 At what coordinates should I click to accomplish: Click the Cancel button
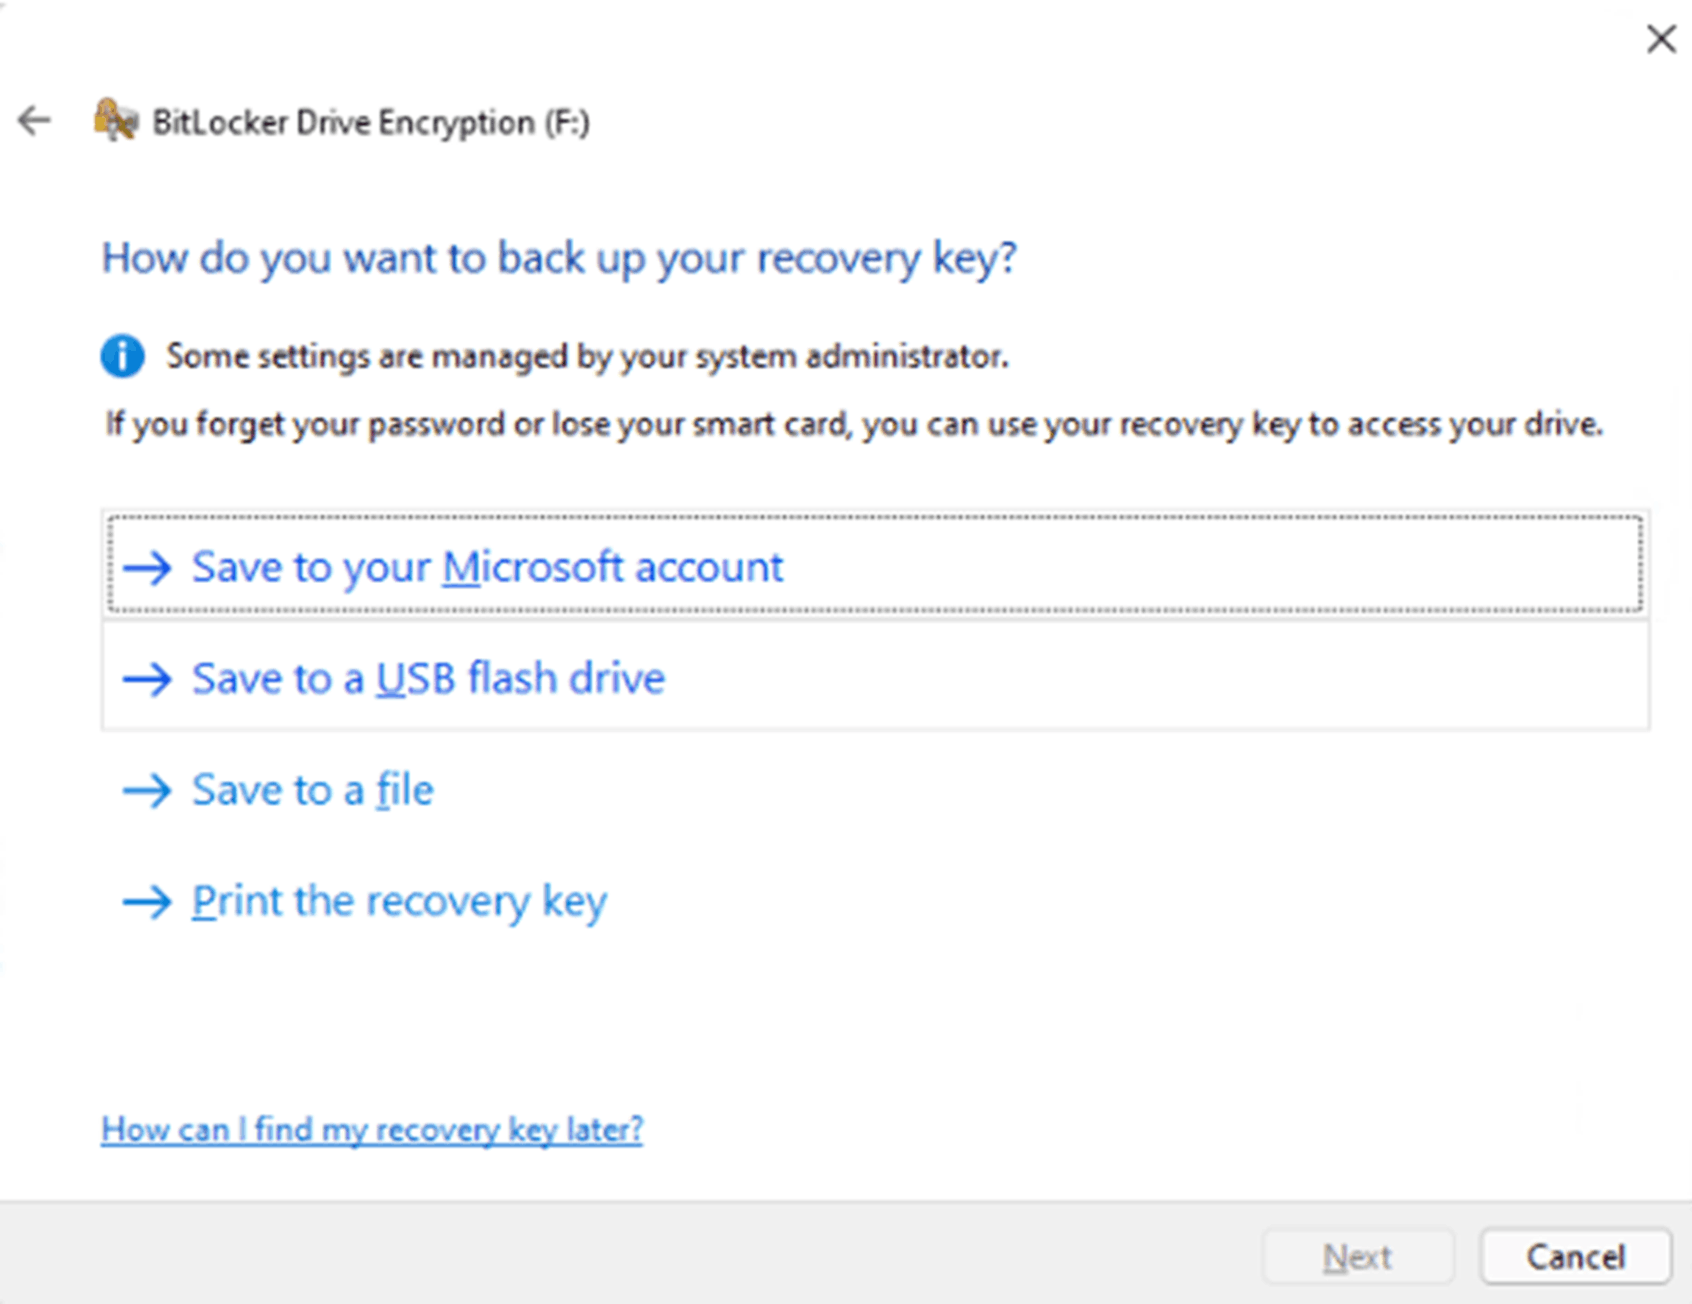[x=1575, y=1257]
